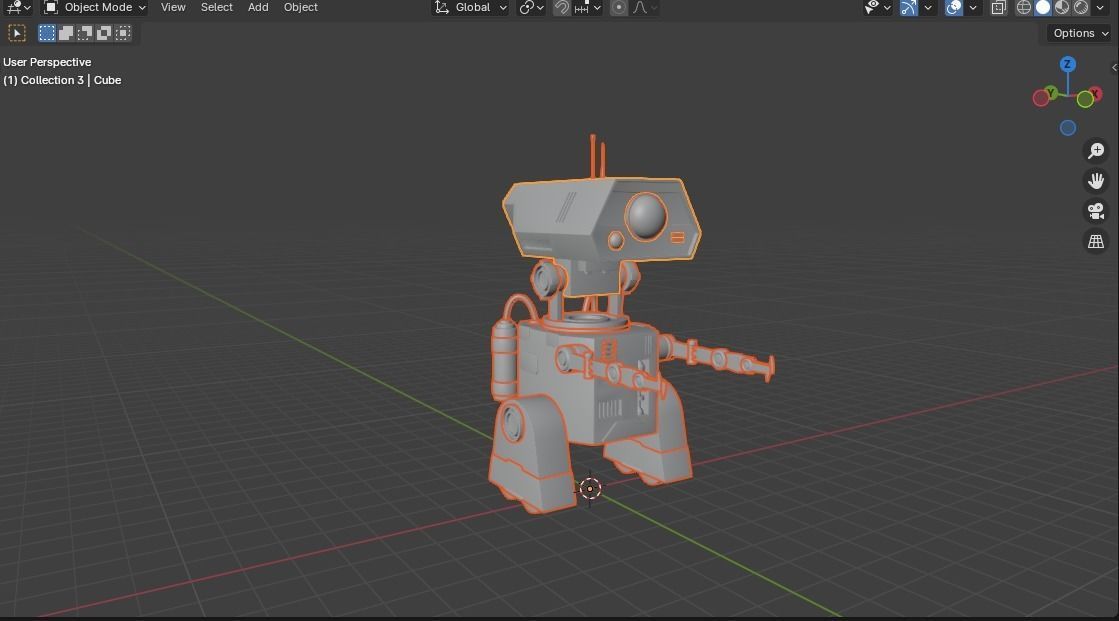This screenshot has width=1119, height=621.
Task: Click the unlabeled red gizmo circle
Action: 1040,99
